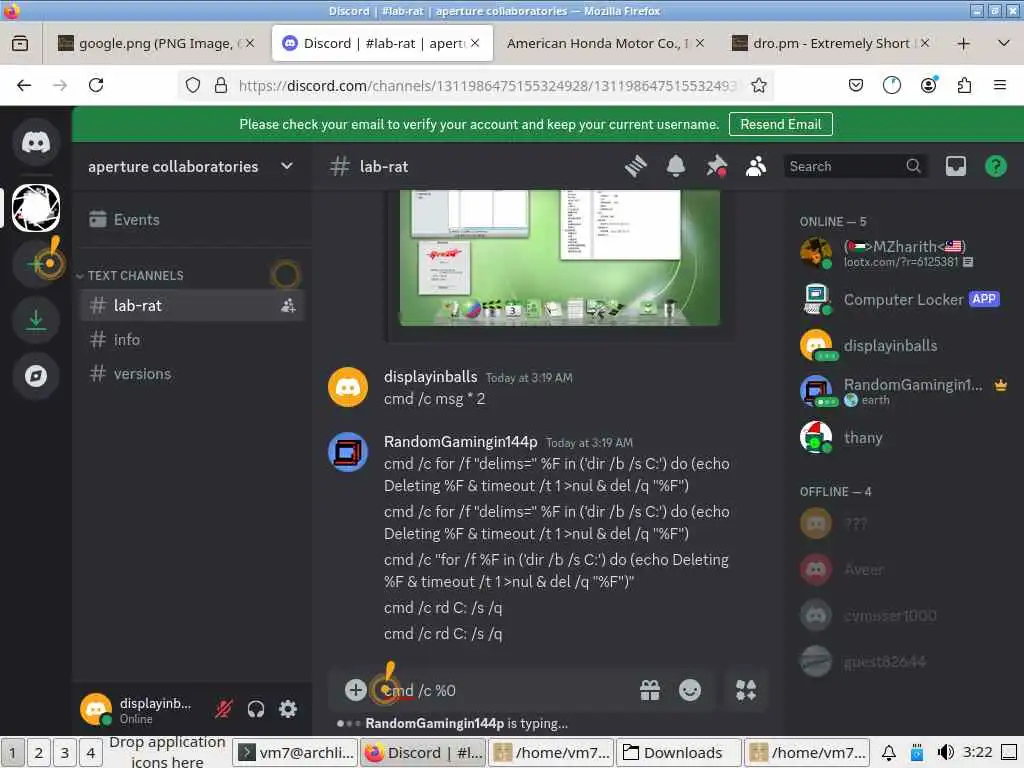This screenshot has height=768, width=1024.
Task: Click the Resend Email button
Action: [x=780, y=124]
